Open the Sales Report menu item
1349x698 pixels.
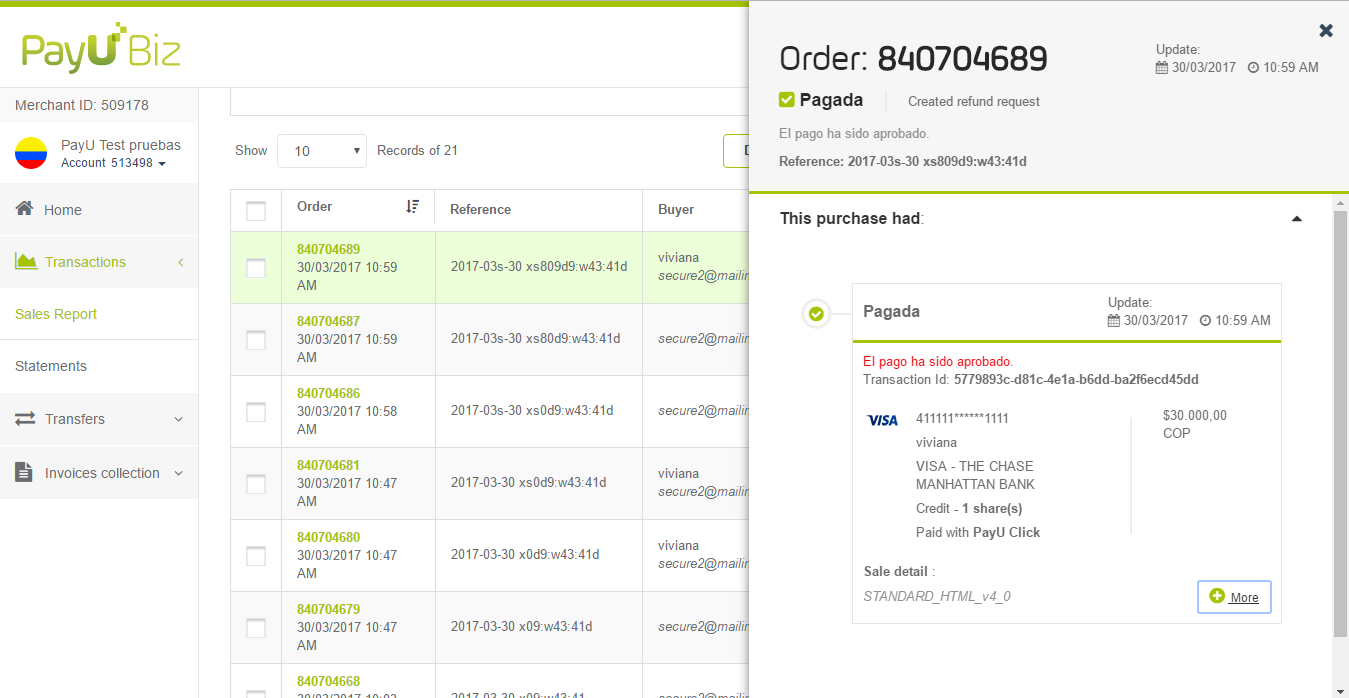point(56,314)
